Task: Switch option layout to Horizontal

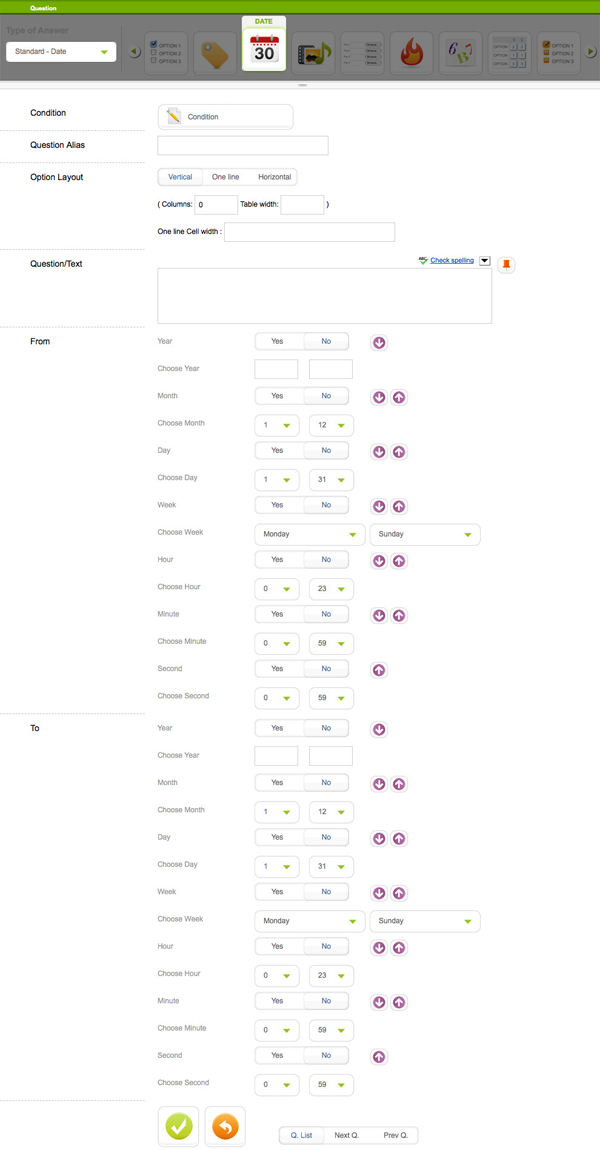Action: (x=274, y=177)
